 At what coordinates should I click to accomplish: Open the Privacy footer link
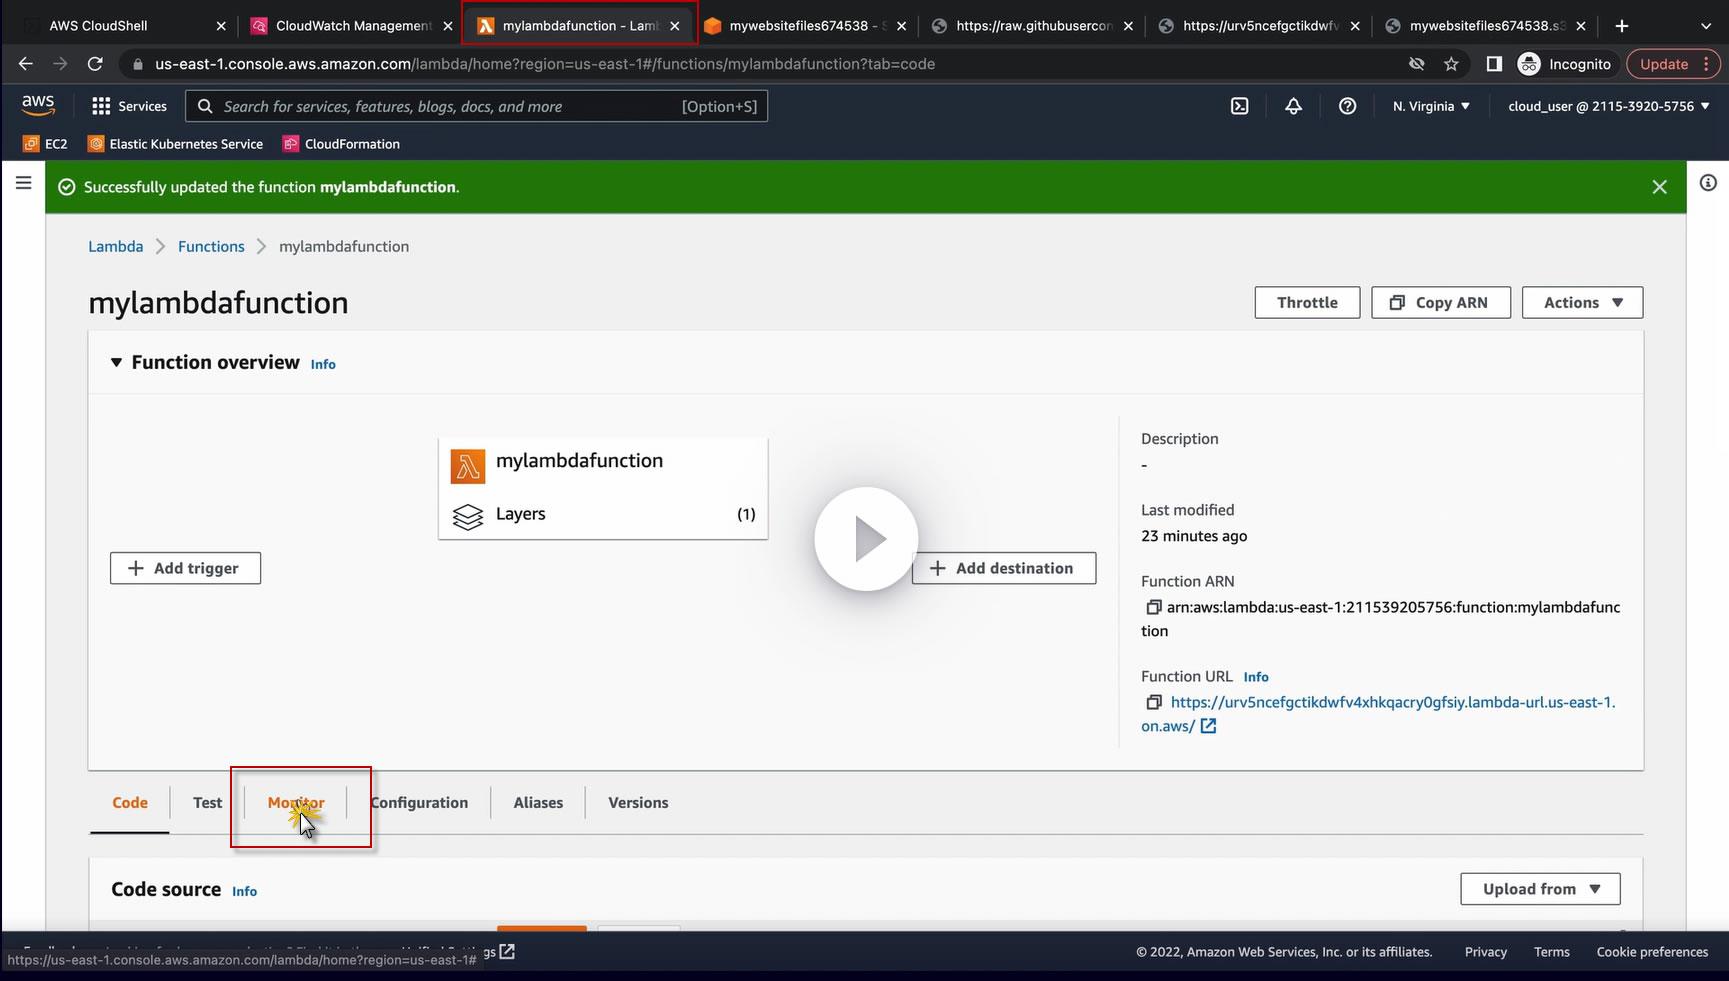1486,952
